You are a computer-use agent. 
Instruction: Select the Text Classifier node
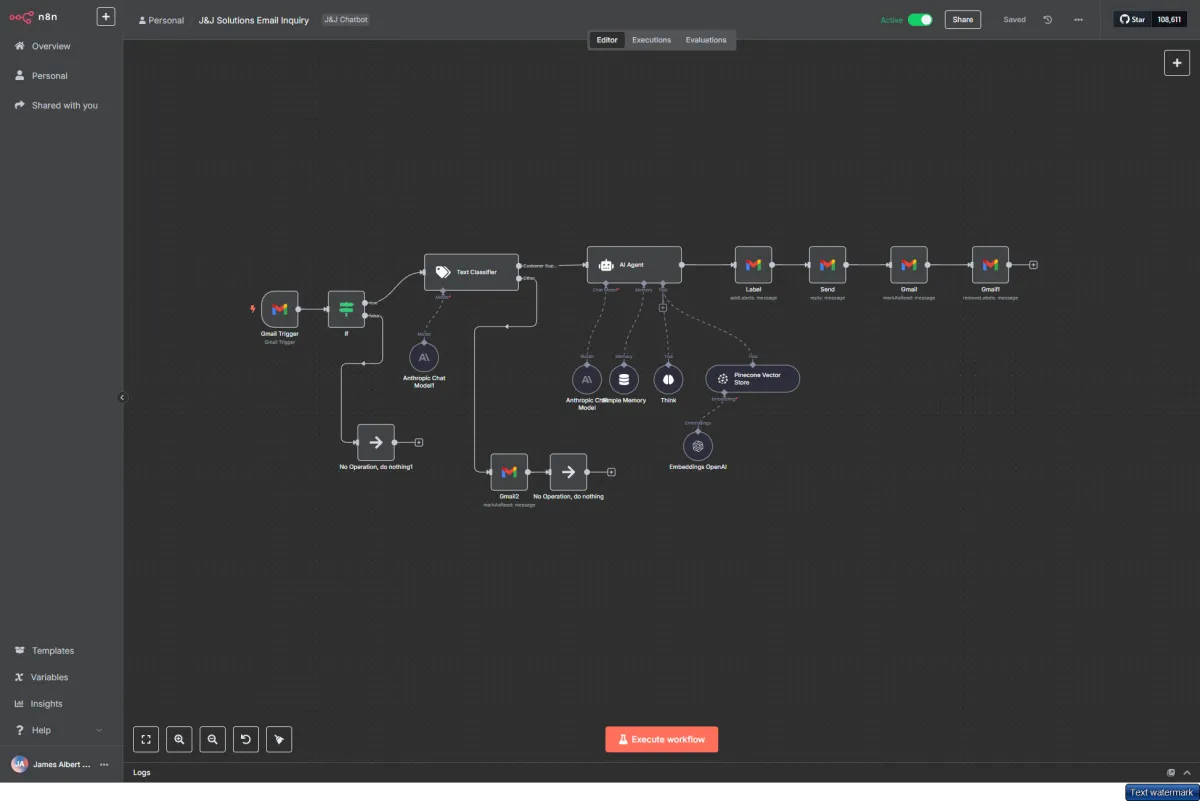[x=471, y=272]
